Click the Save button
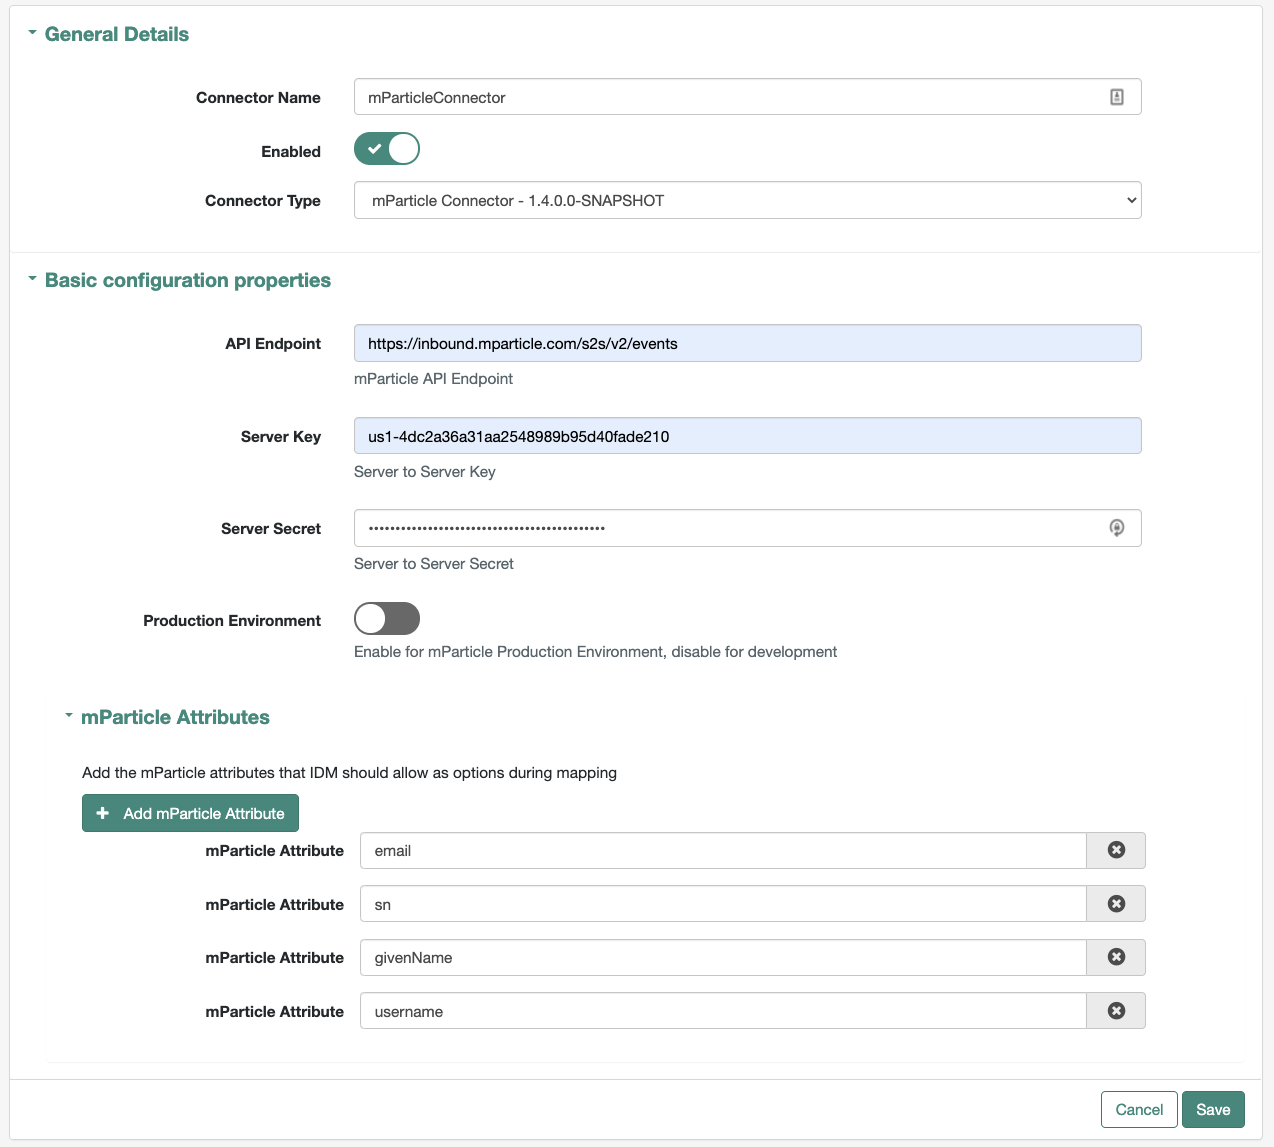Viewport: 1274px width, 1147px height. pyautogui.click(x=1213, y=1110)
